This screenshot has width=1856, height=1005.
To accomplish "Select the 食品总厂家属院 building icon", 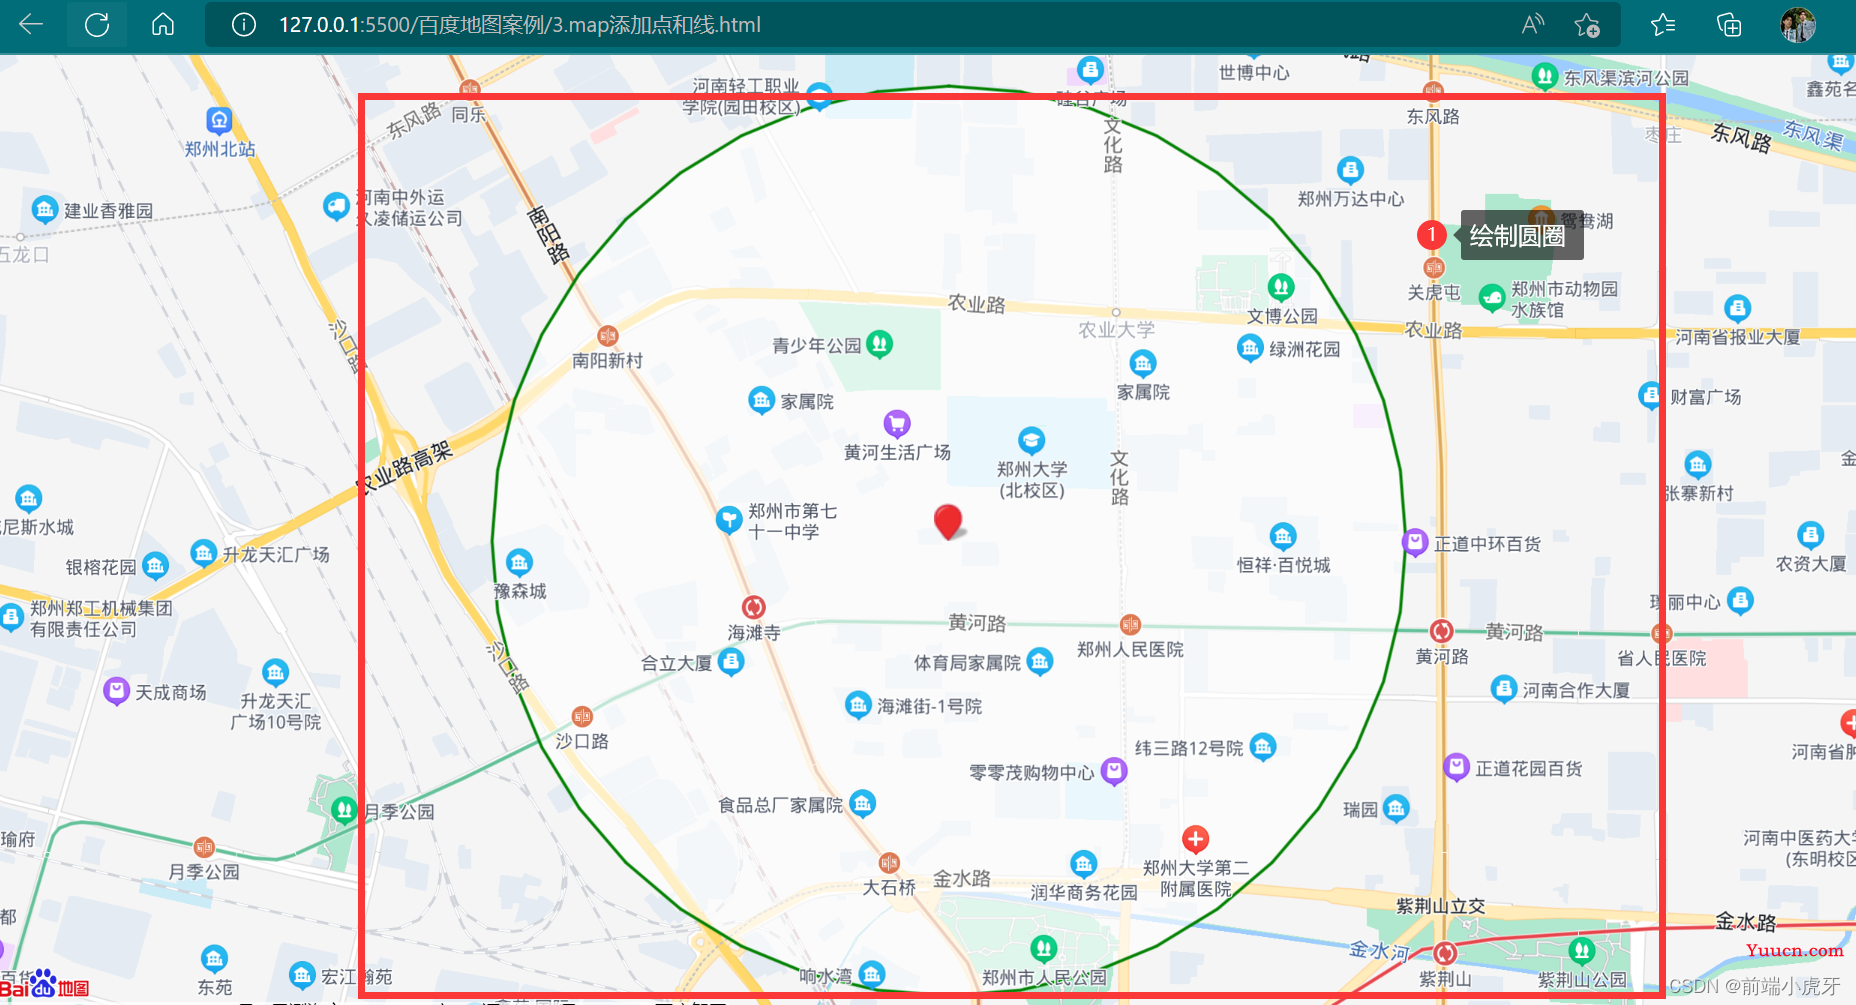I will coord(862,803).
